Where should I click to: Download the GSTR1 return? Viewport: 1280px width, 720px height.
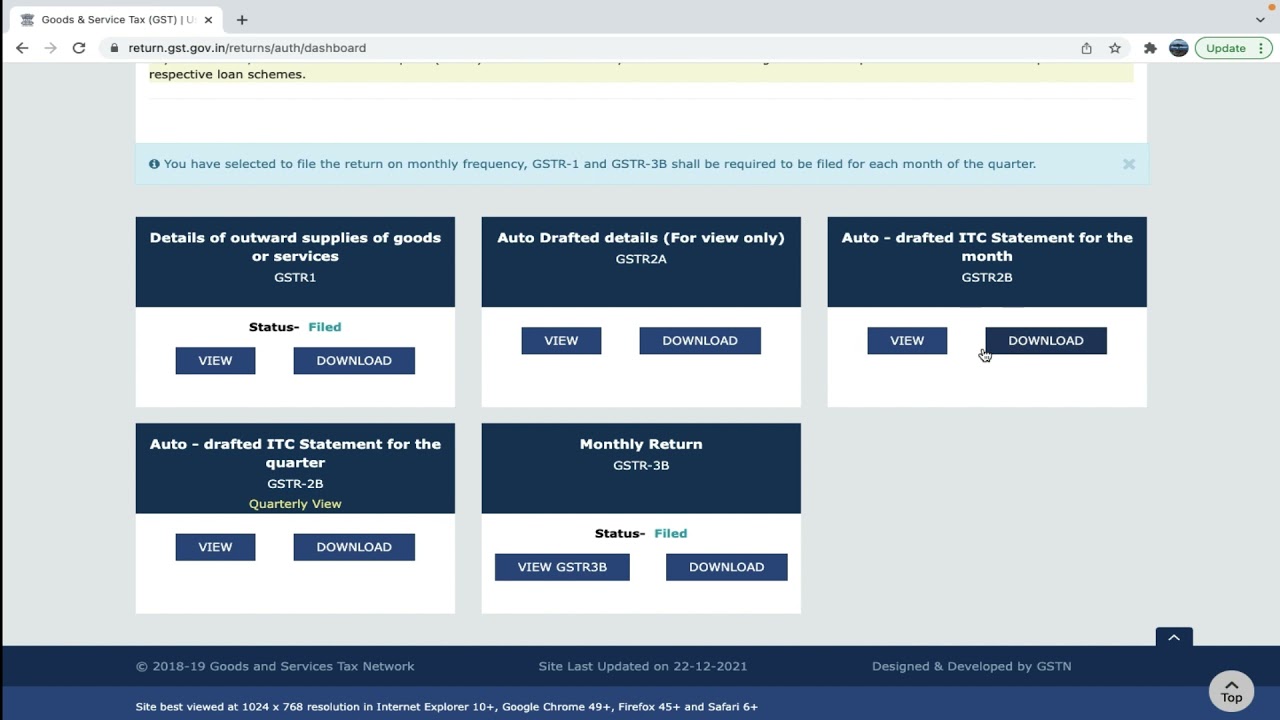click(x=354, y=361)
